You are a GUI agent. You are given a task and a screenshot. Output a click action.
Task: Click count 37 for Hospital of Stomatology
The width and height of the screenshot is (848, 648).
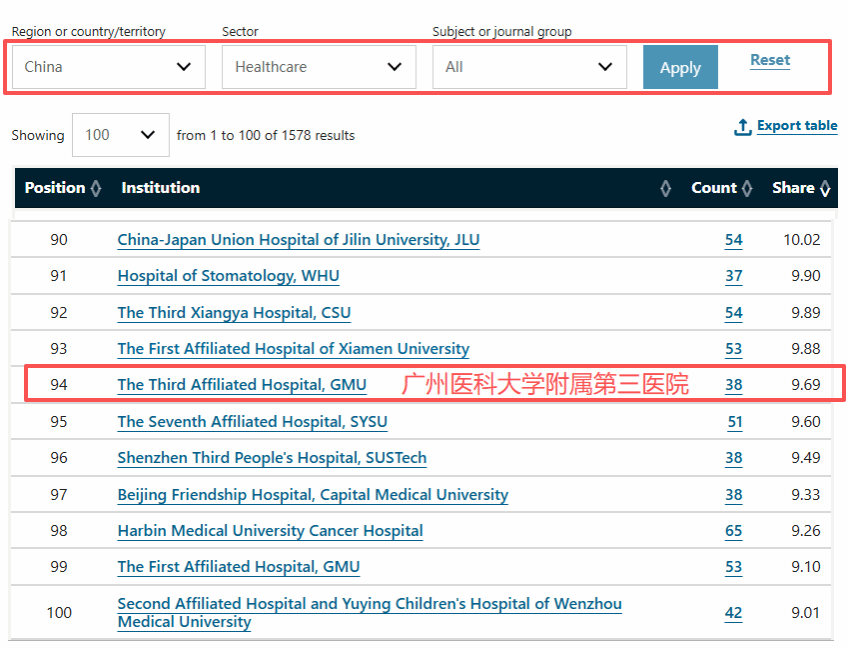pyautogui.click(x=734, y=276)
